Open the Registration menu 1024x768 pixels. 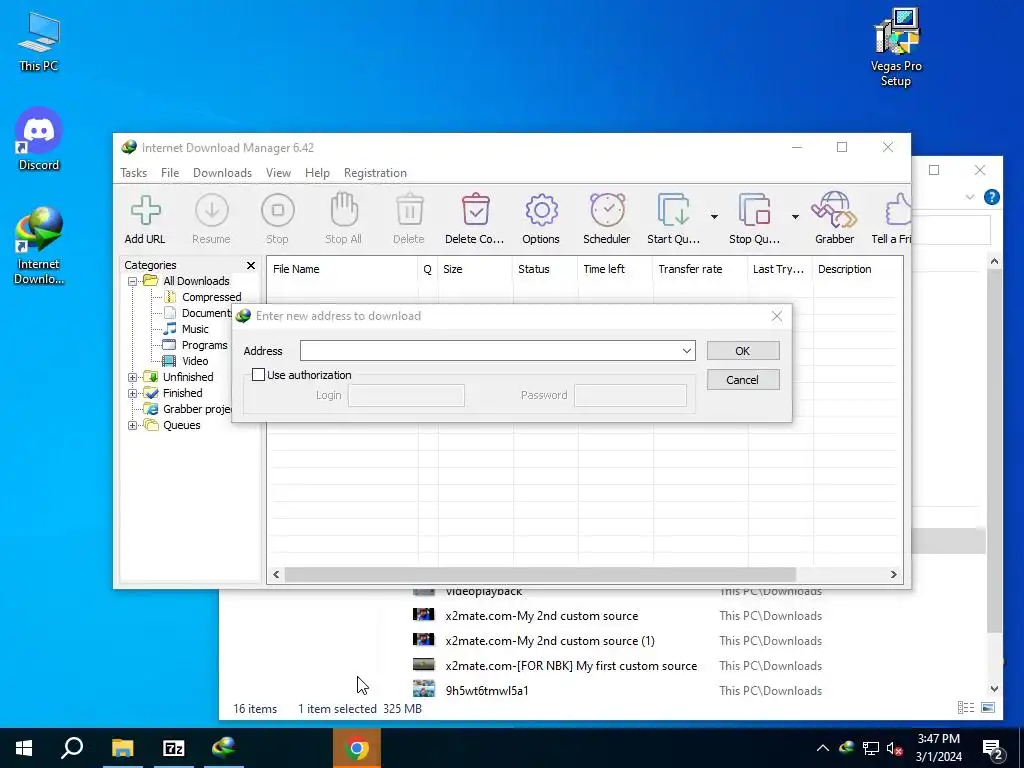pyautogui.click(x=376, y=173)
